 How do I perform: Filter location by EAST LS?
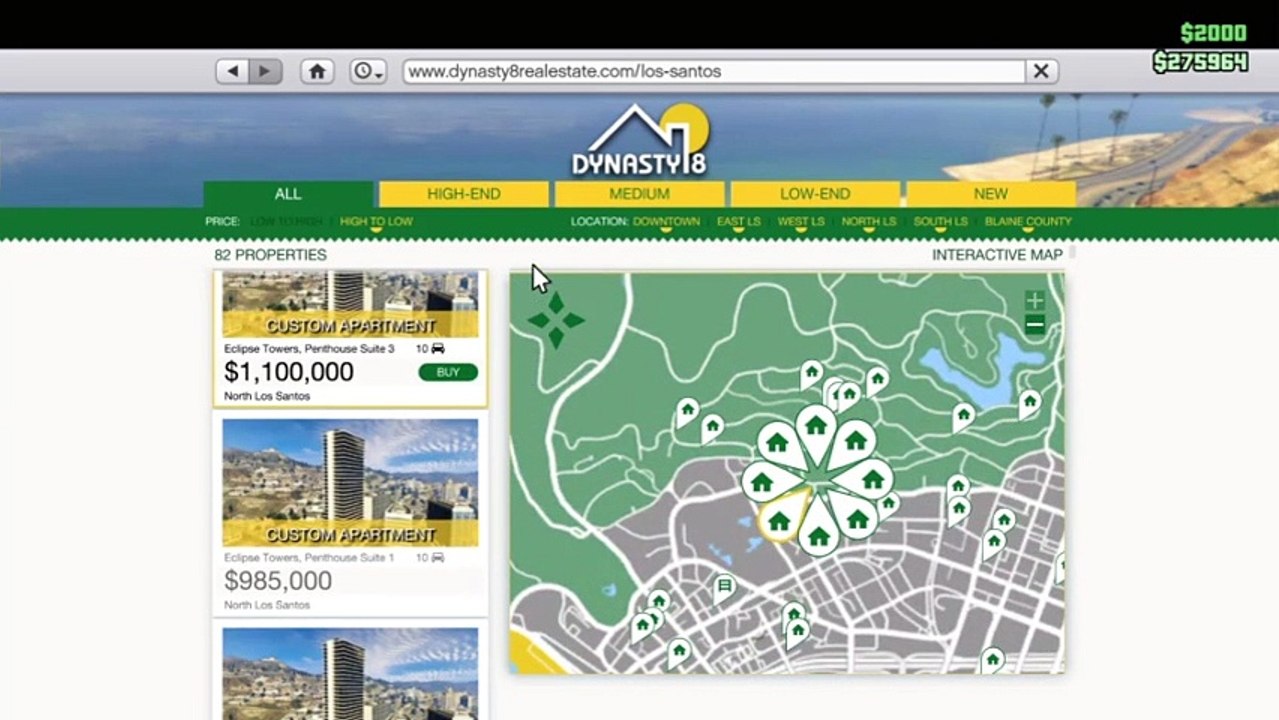pos(739,221)
